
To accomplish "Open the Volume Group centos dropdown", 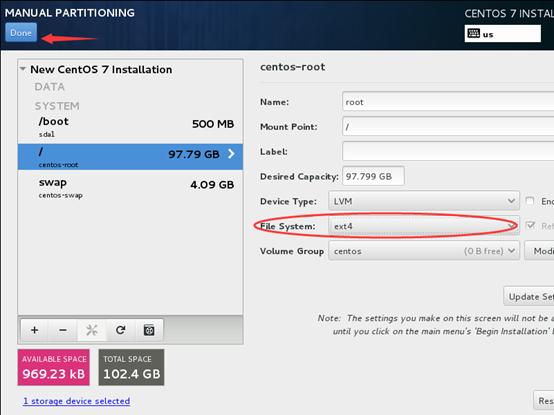I will pyautogui.click(x=424, y=251).
